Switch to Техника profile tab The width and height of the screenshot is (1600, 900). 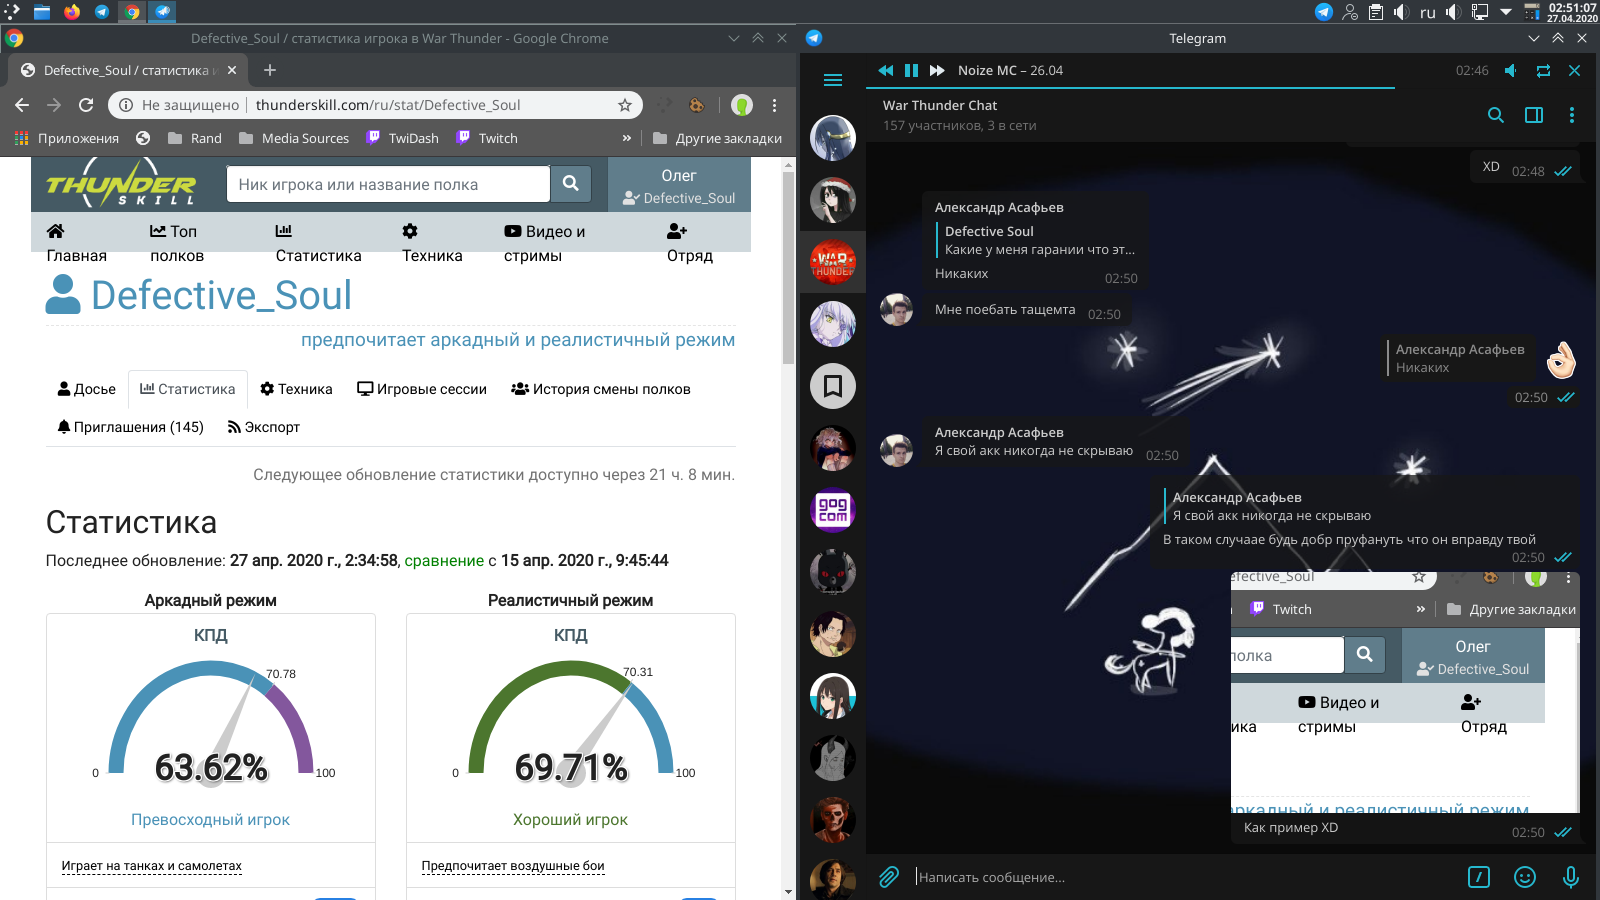(296, 389)
